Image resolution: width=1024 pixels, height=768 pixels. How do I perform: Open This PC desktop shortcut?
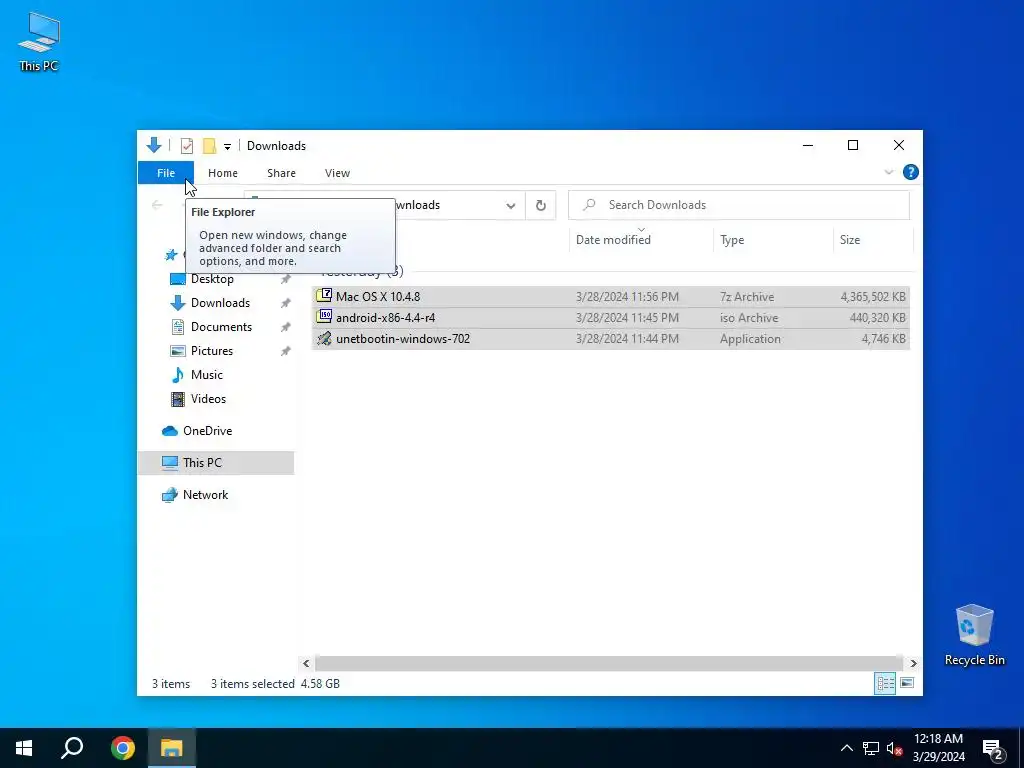39,42
